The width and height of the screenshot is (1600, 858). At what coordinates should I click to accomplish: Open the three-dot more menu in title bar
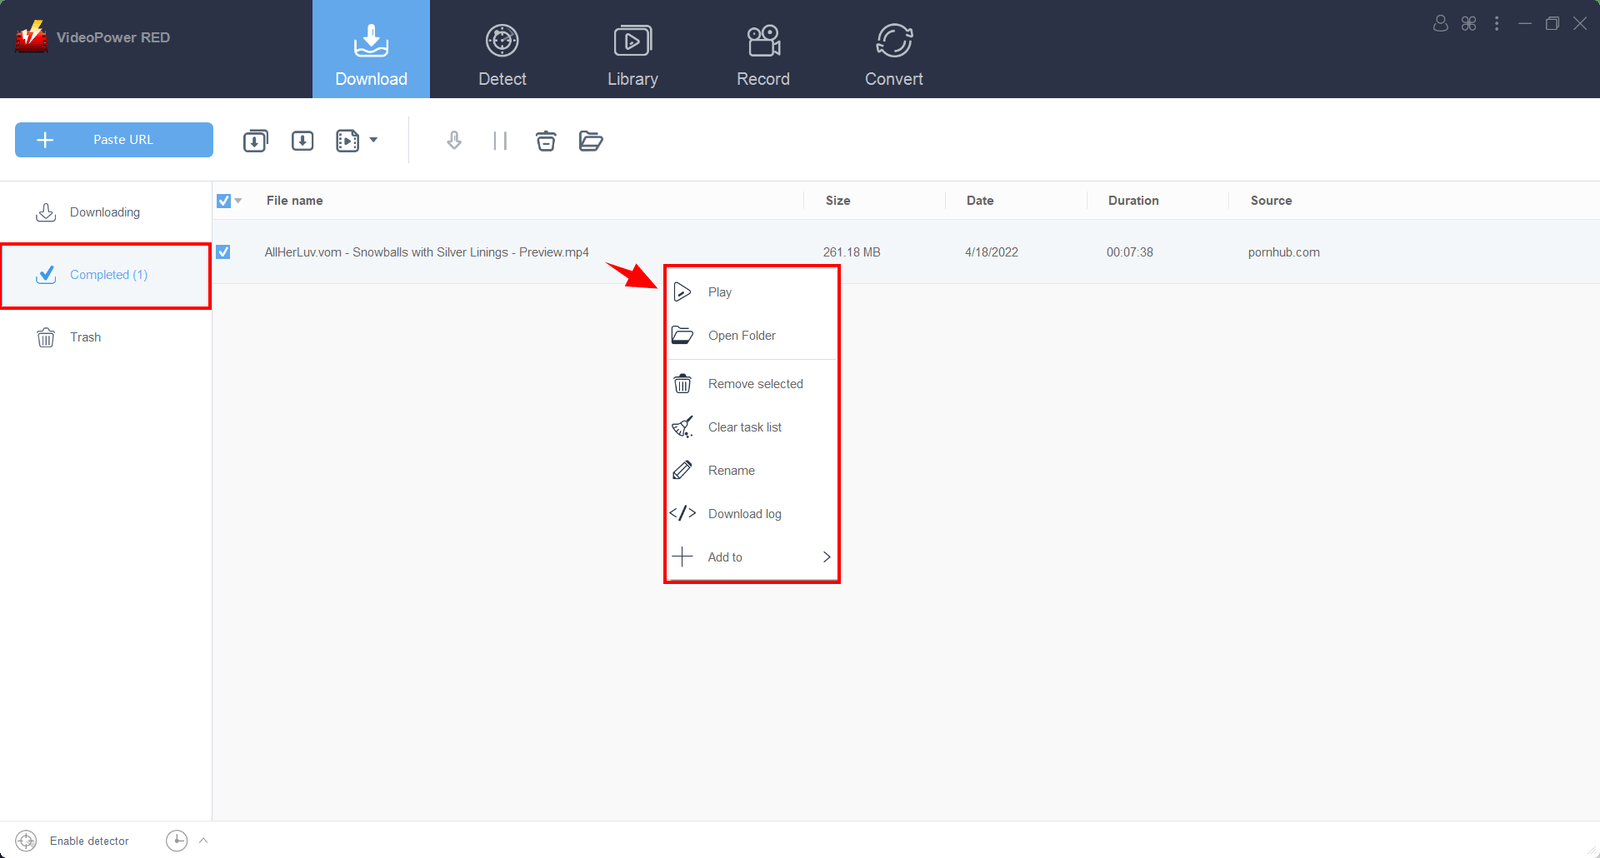pyautogui.click(x=1497, y=23)
